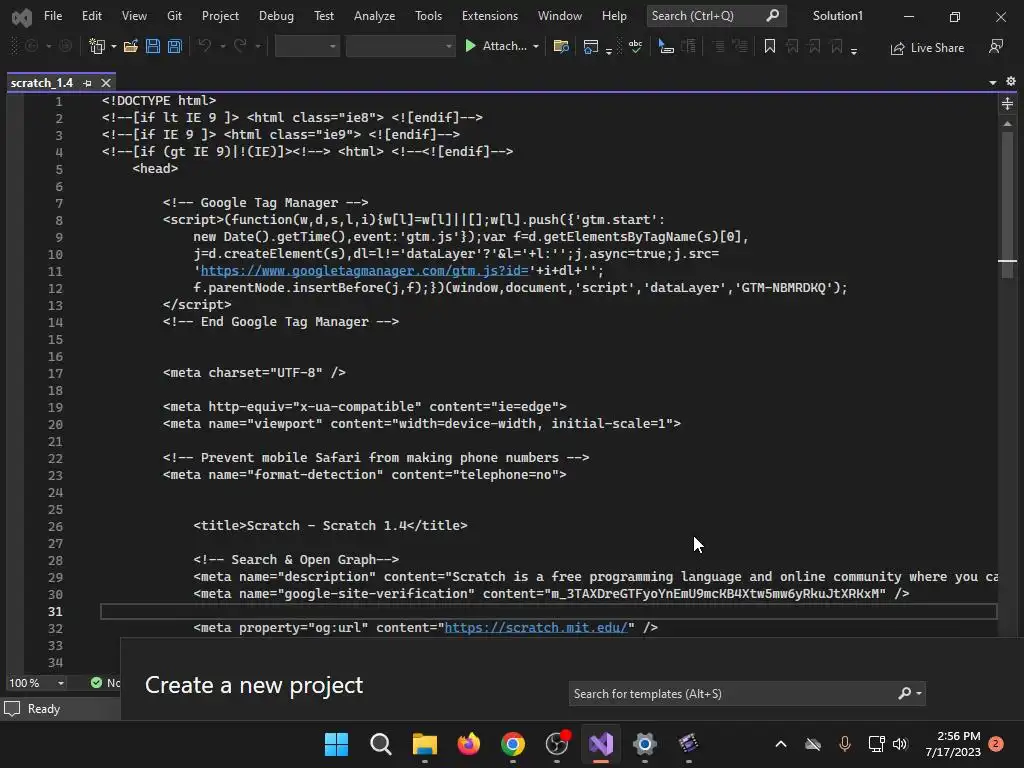Viewport: 1024px width, 768px height.
Task: Click the comment out selected lines icon
Action: pyautogui.click(x=688, y=46)
